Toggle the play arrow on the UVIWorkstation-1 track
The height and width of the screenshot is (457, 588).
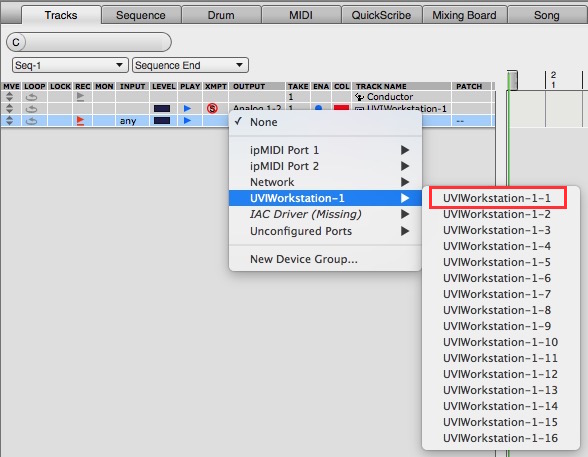(188, 109)
